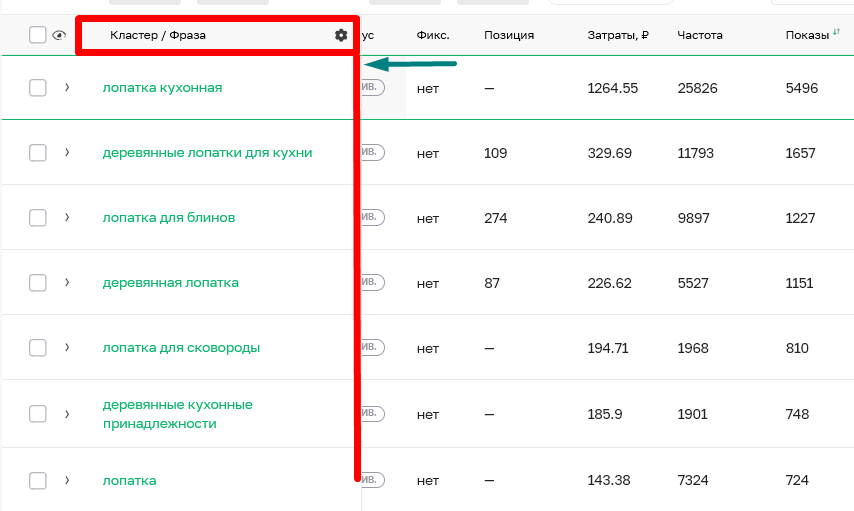Click the cost value 1264.55
The height and width of the screenshot is (511, 854).
613,88
